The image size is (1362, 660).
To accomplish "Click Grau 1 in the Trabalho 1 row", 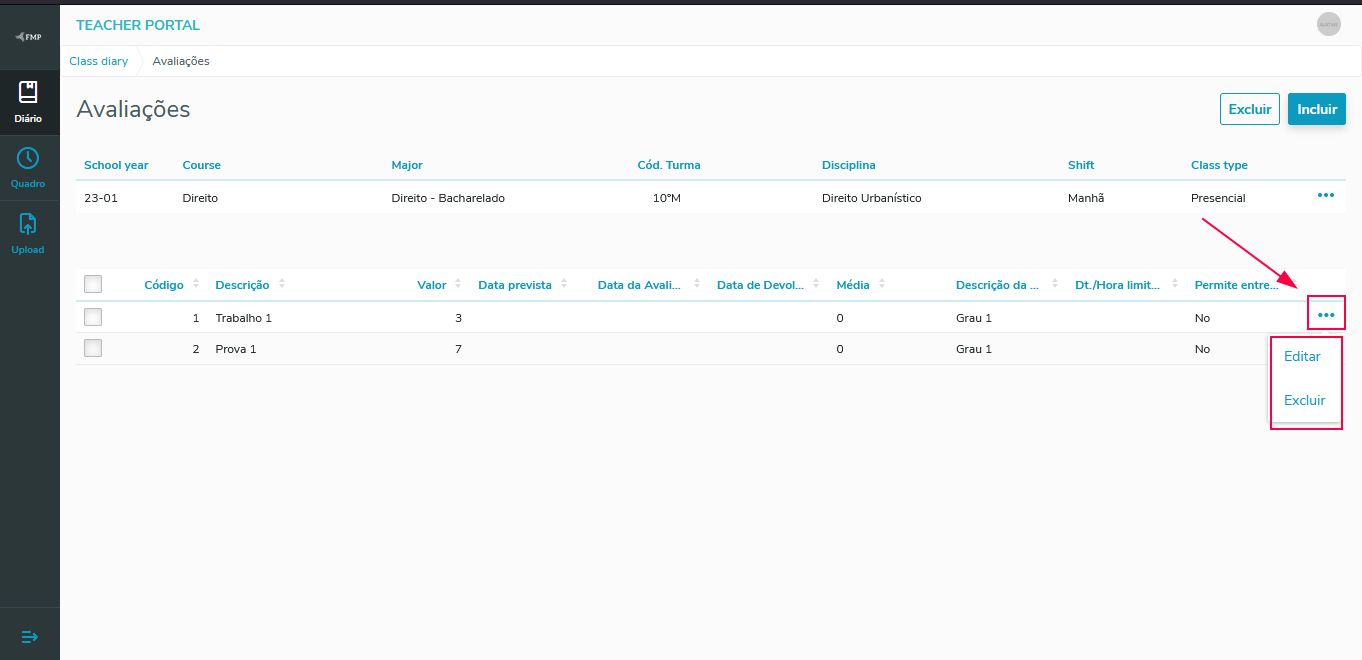I will [x=974, y=318].
